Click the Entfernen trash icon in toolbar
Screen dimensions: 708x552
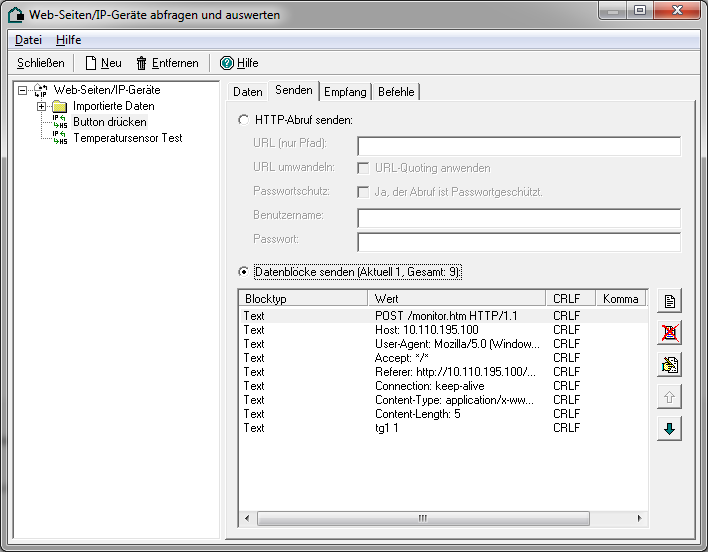pyautogui.click(x=141, y=63)
